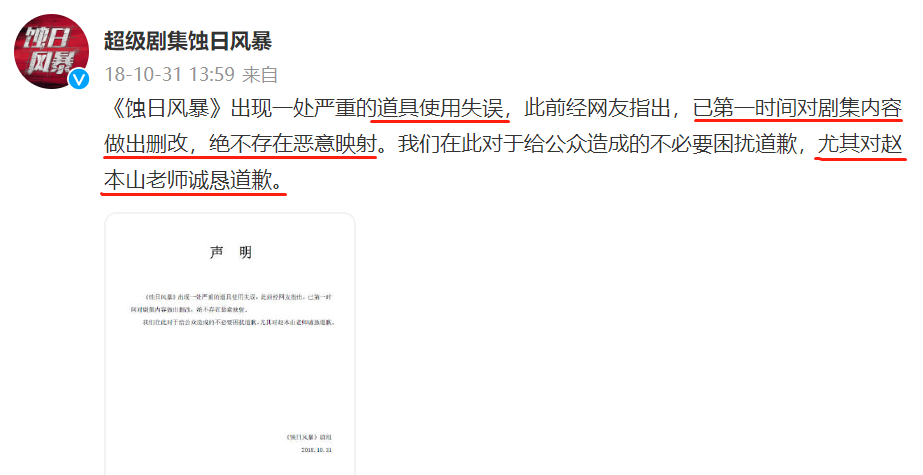Click the blue verified badge on avatar
This screenshot has height=475, width=923.
click(x=79, y=79)
